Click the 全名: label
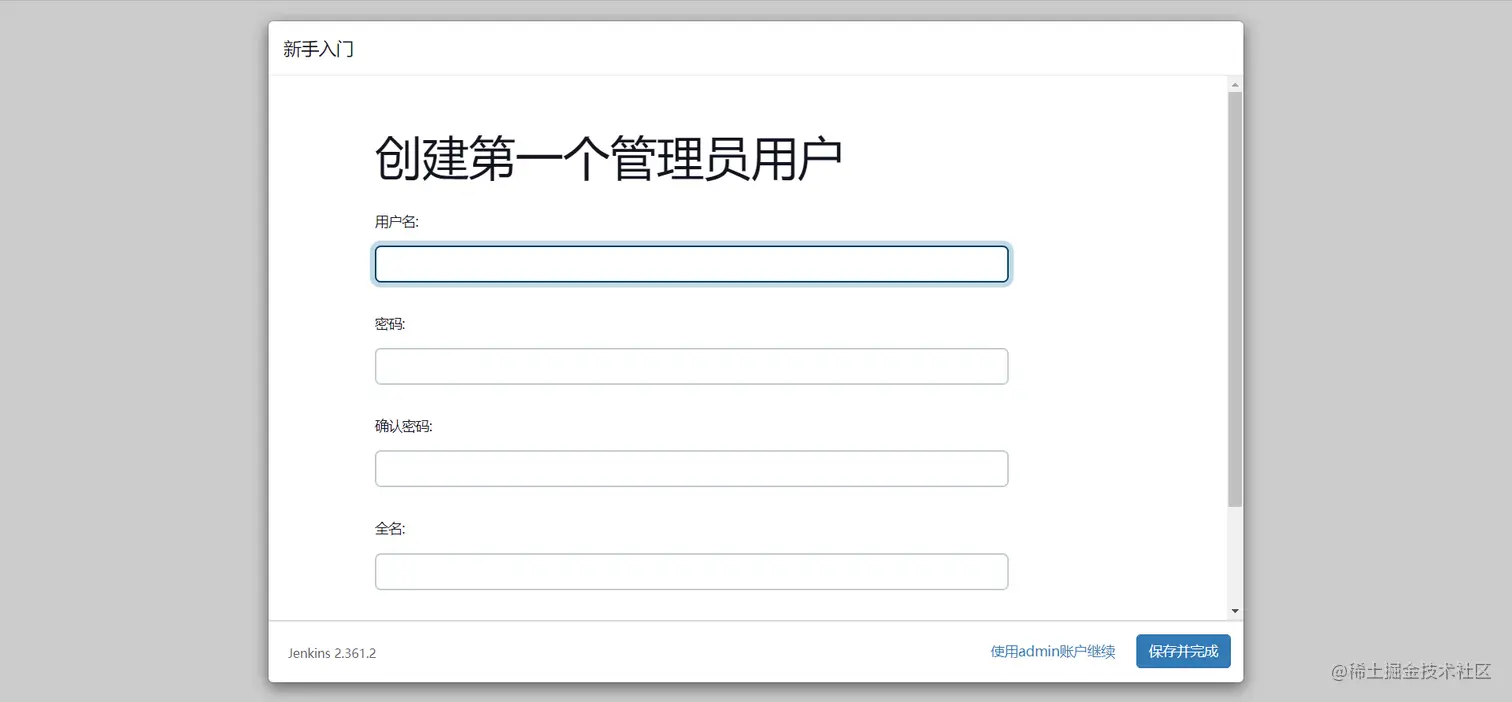 tap(390, 529)
